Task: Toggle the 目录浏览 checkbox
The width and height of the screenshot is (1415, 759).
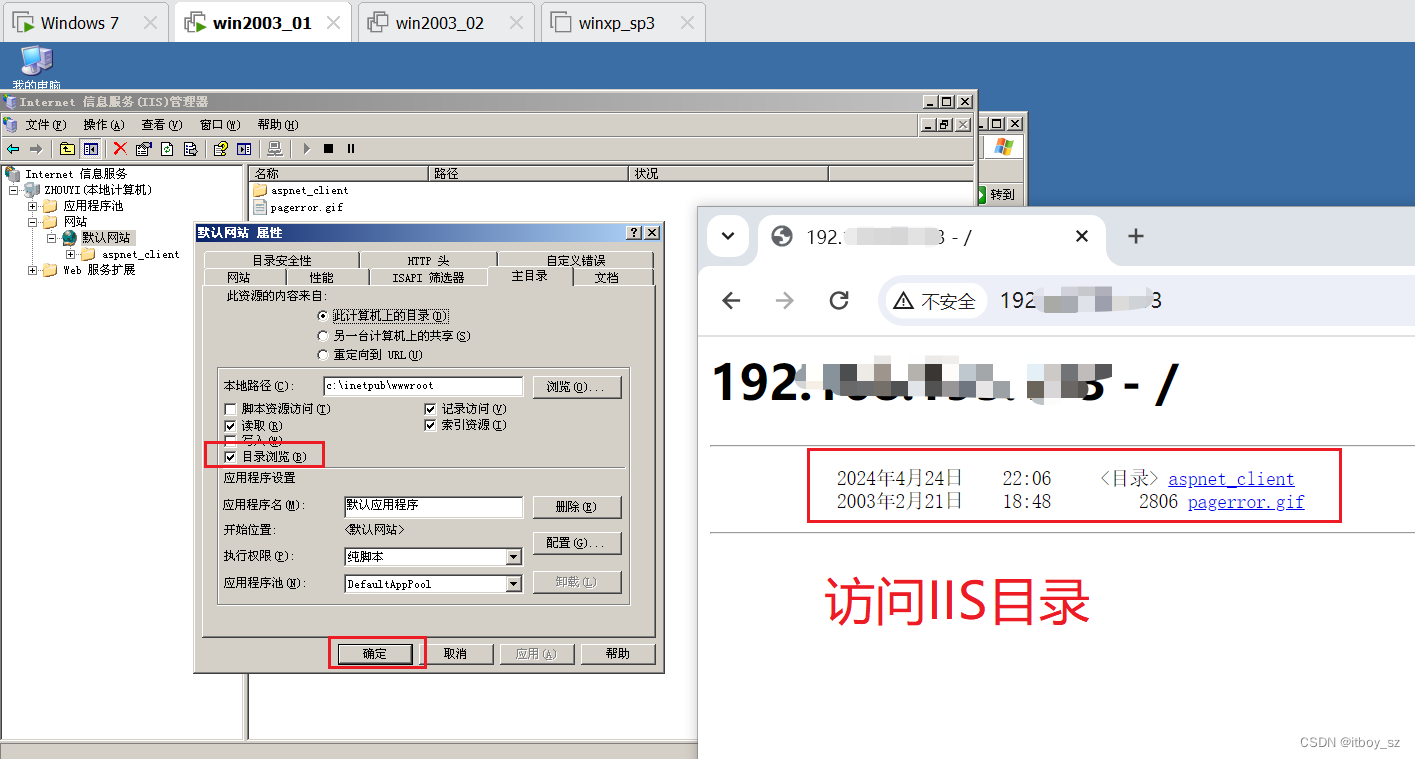Action: click(x=231, y=456)
